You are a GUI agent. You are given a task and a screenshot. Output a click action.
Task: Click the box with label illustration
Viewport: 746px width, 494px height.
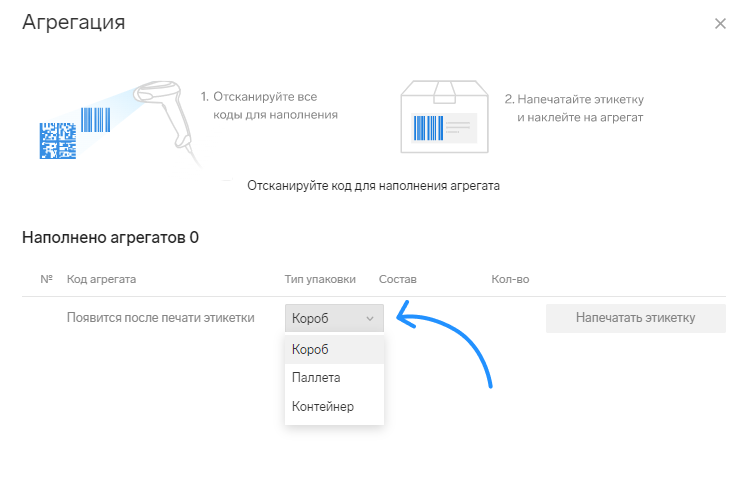click(444, 117)
